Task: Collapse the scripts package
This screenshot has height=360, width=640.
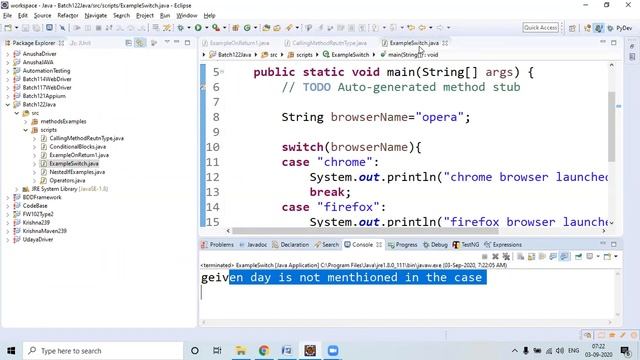Action: pos(26,130)
